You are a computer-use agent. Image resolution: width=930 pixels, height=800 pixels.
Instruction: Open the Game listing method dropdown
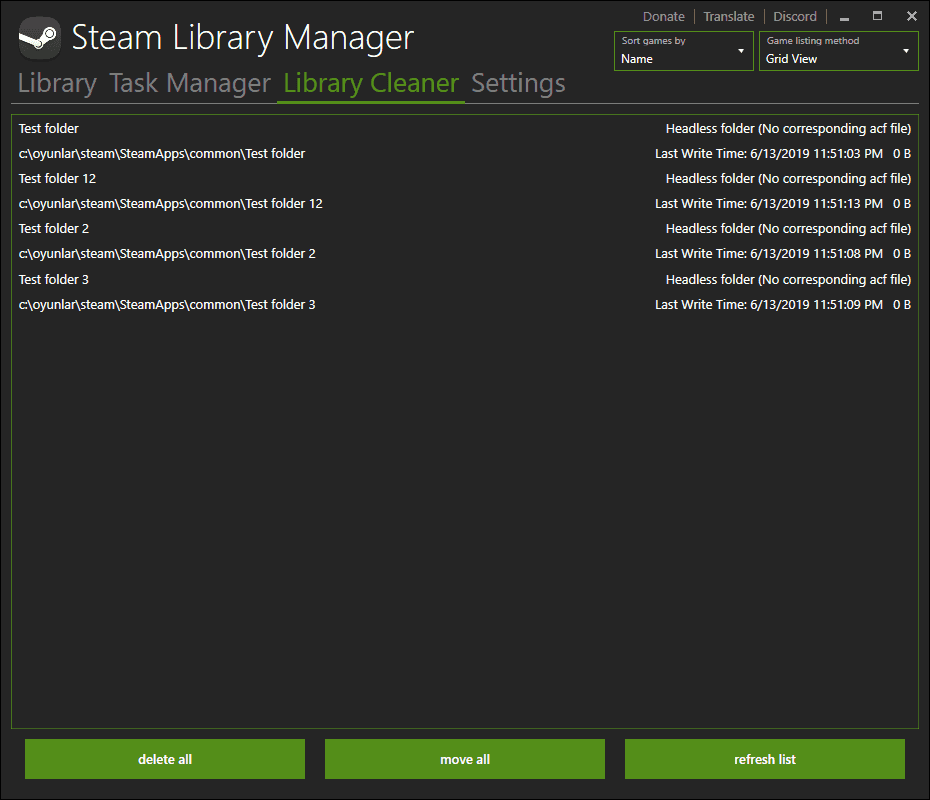(839, 51)
